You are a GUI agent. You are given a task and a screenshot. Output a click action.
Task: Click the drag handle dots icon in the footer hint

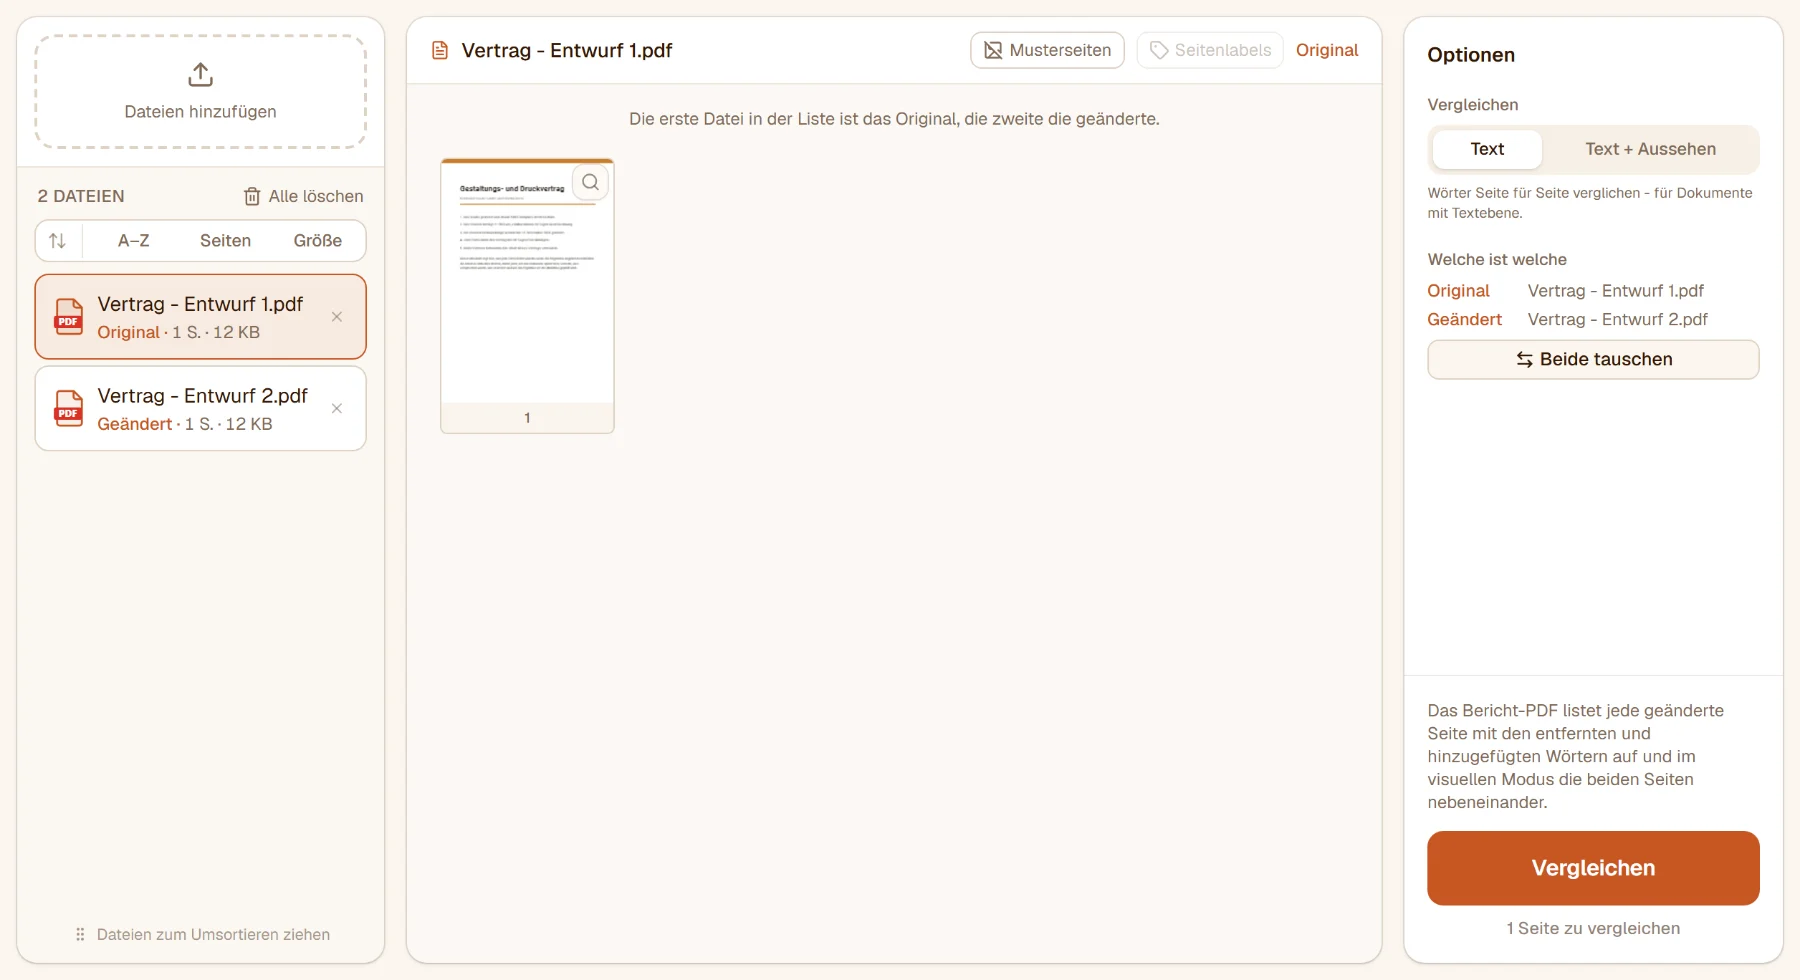click(80, 934)
